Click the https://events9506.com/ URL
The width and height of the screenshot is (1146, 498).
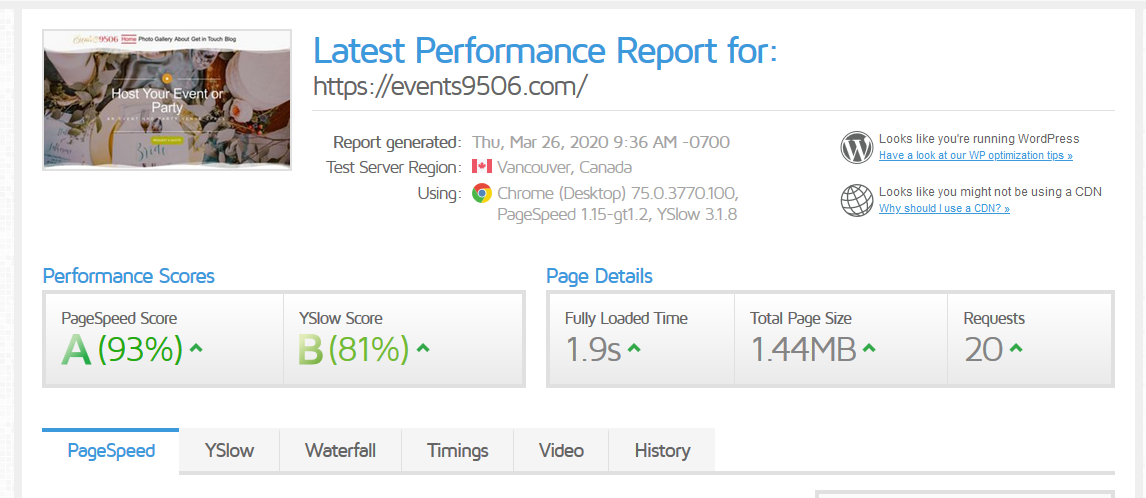pos(450,86)
